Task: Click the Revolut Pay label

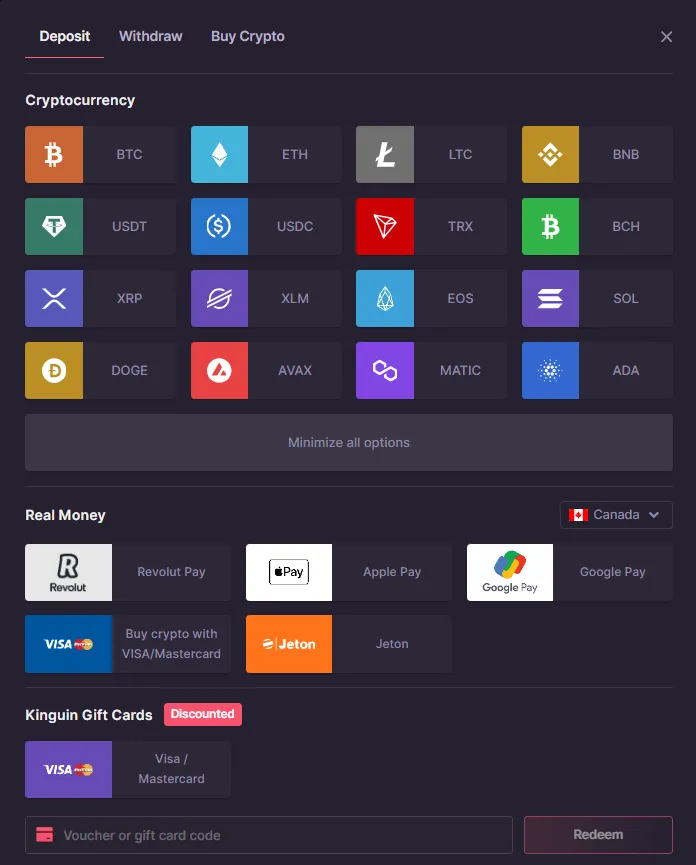Action: (x=172, y=572)
